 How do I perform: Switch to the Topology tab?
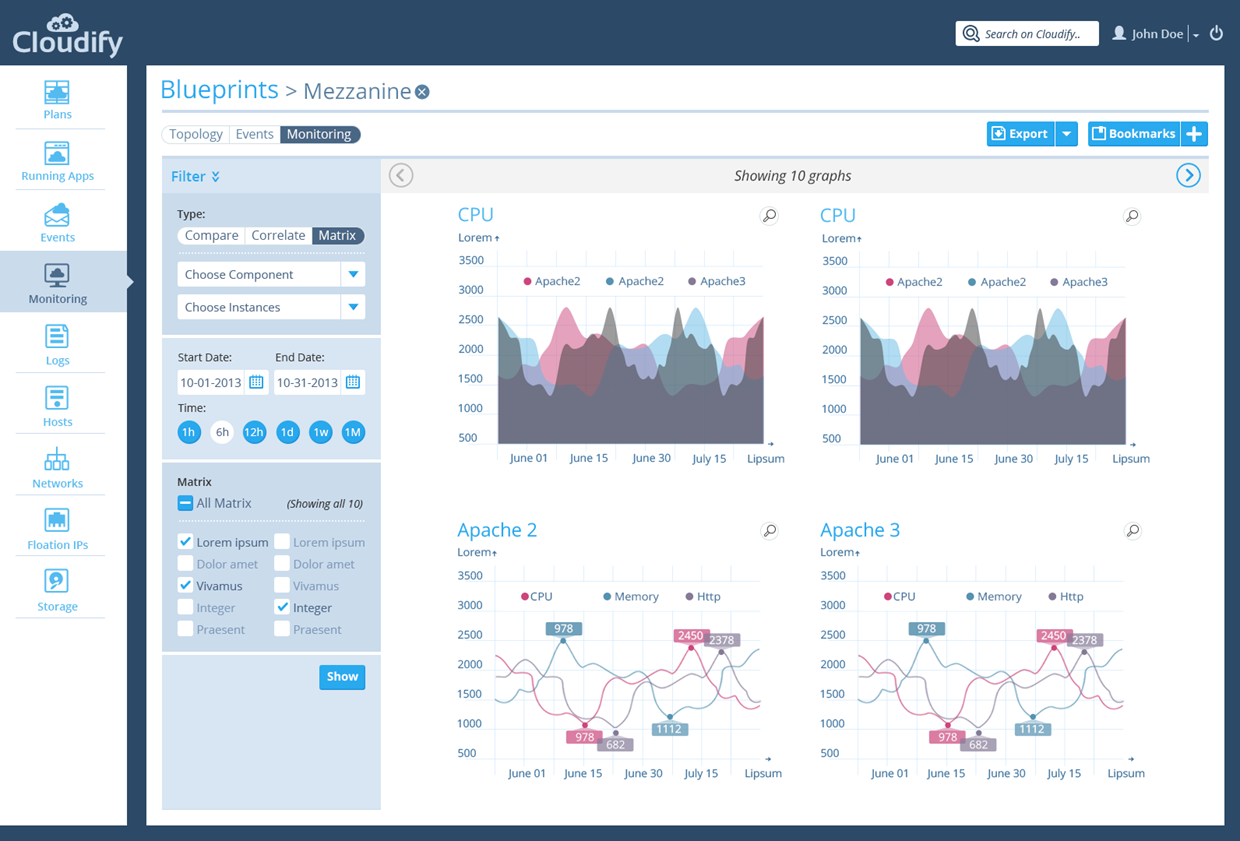(196, 134)
